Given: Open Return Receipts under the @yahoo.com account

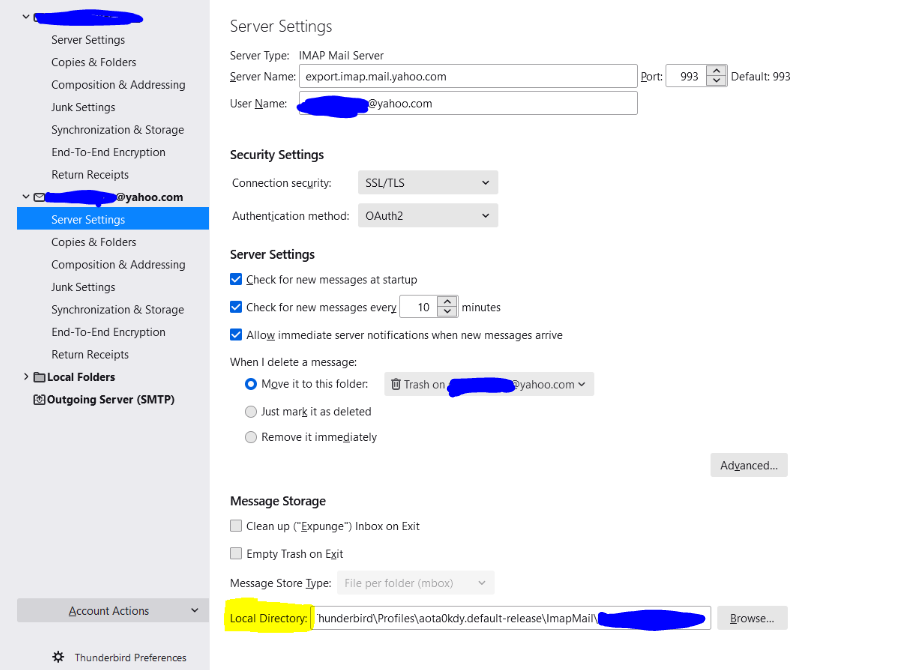Looking at the screenshot, I should 90,354.
